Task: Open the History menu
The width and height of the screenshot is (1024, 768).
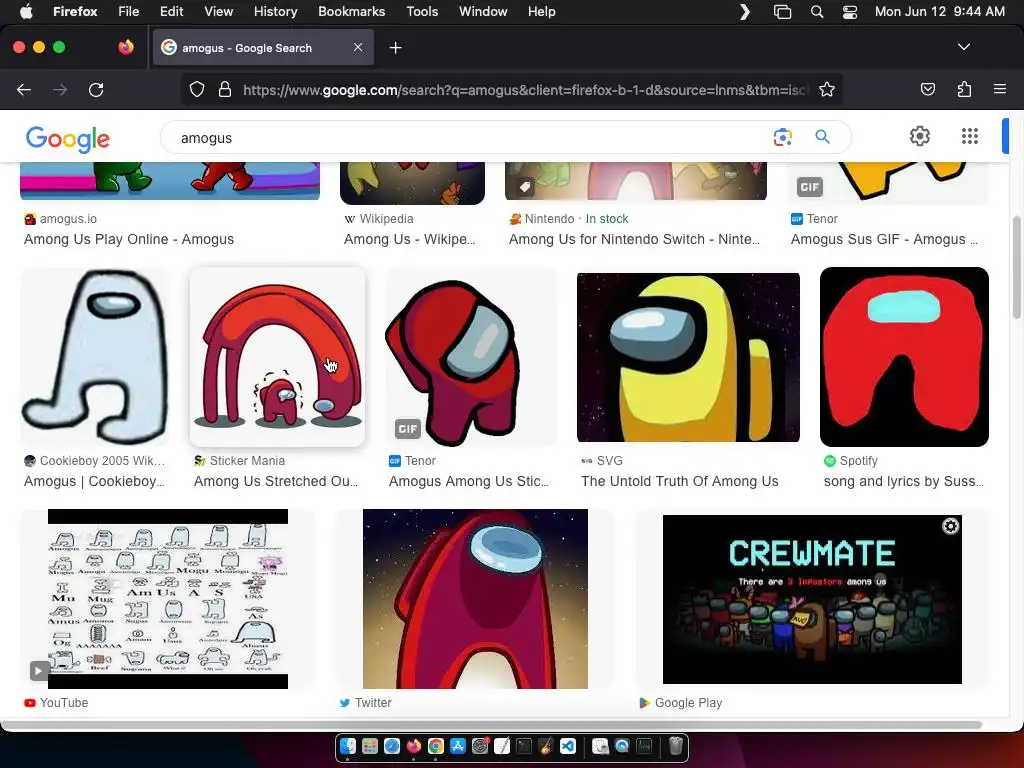Action: tap(275, 11)
